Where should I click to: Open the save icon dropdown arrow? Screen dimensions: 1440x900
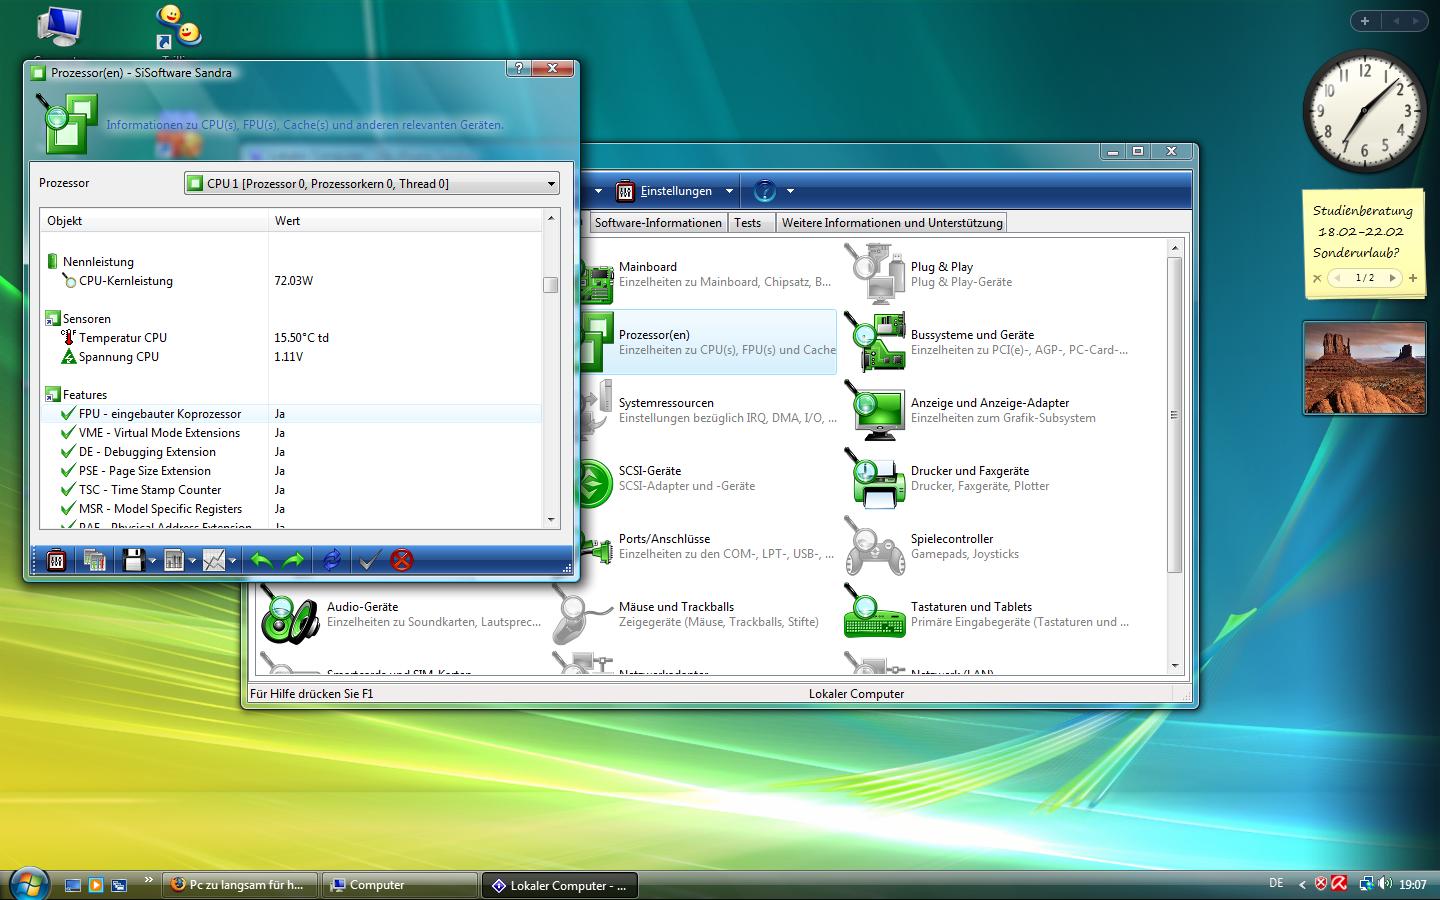pyautogui.click(x=152, y=562)
